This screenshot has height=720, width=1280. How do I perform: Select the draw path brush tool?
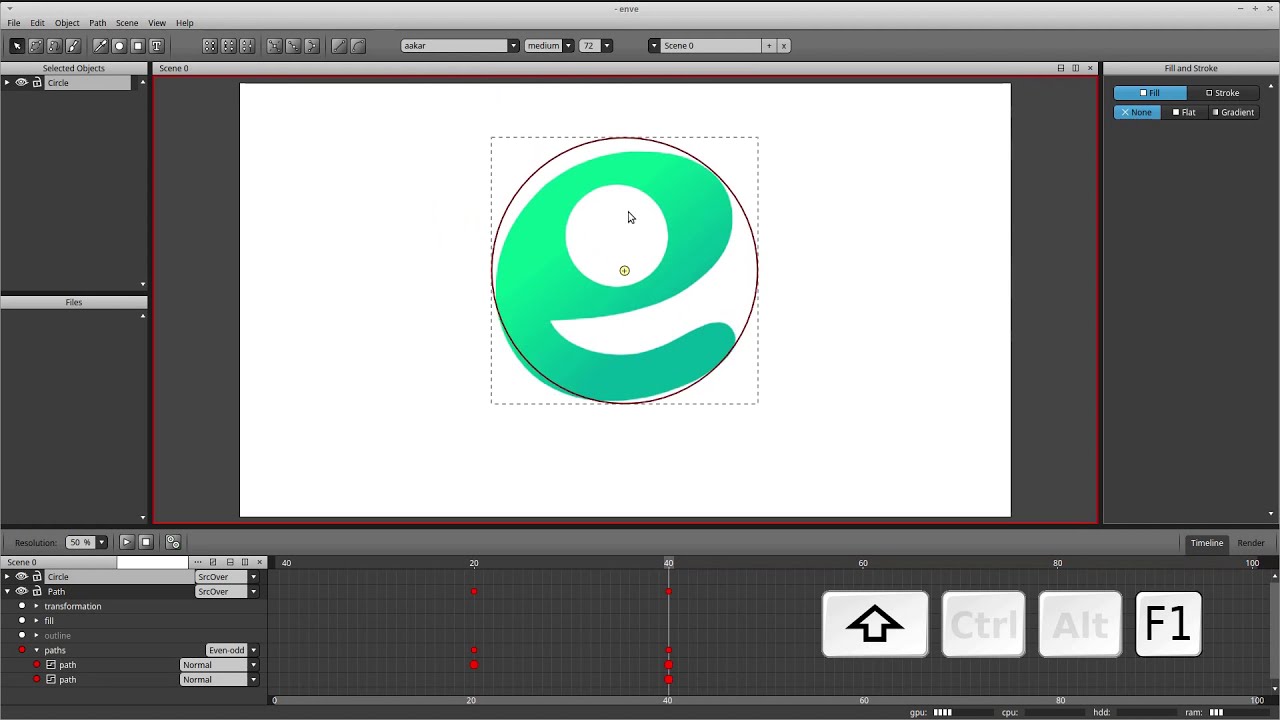[x=73, y=46]
